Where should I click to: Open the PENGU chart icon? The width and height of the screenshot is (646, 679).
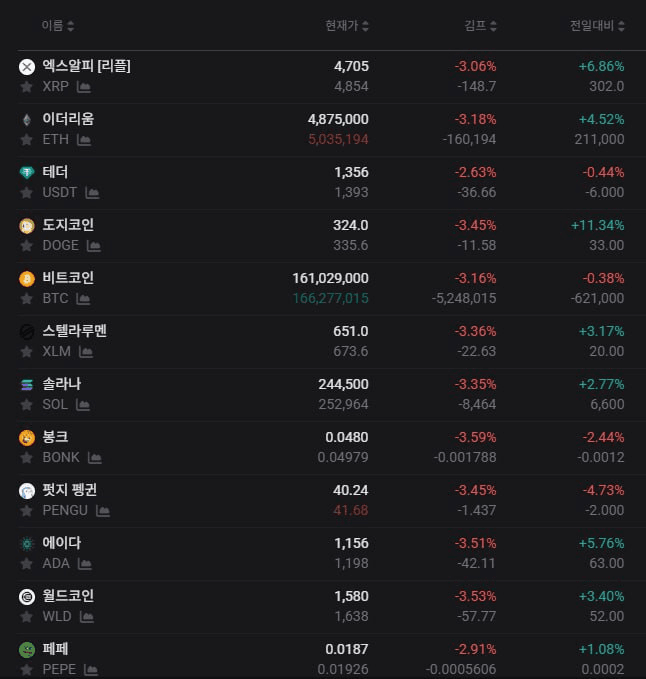coord(103,511)
